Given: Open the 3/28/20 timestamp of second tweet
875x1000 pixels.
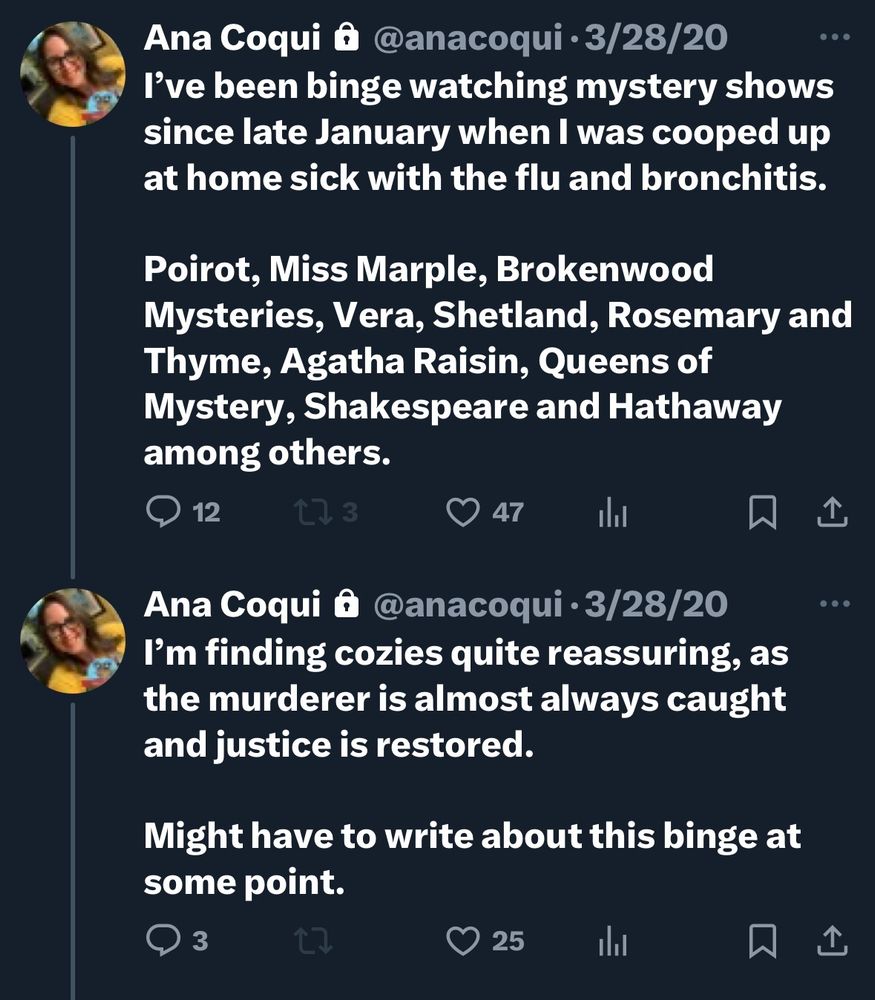Looking at the screenshot, I should tap(657, 604).
